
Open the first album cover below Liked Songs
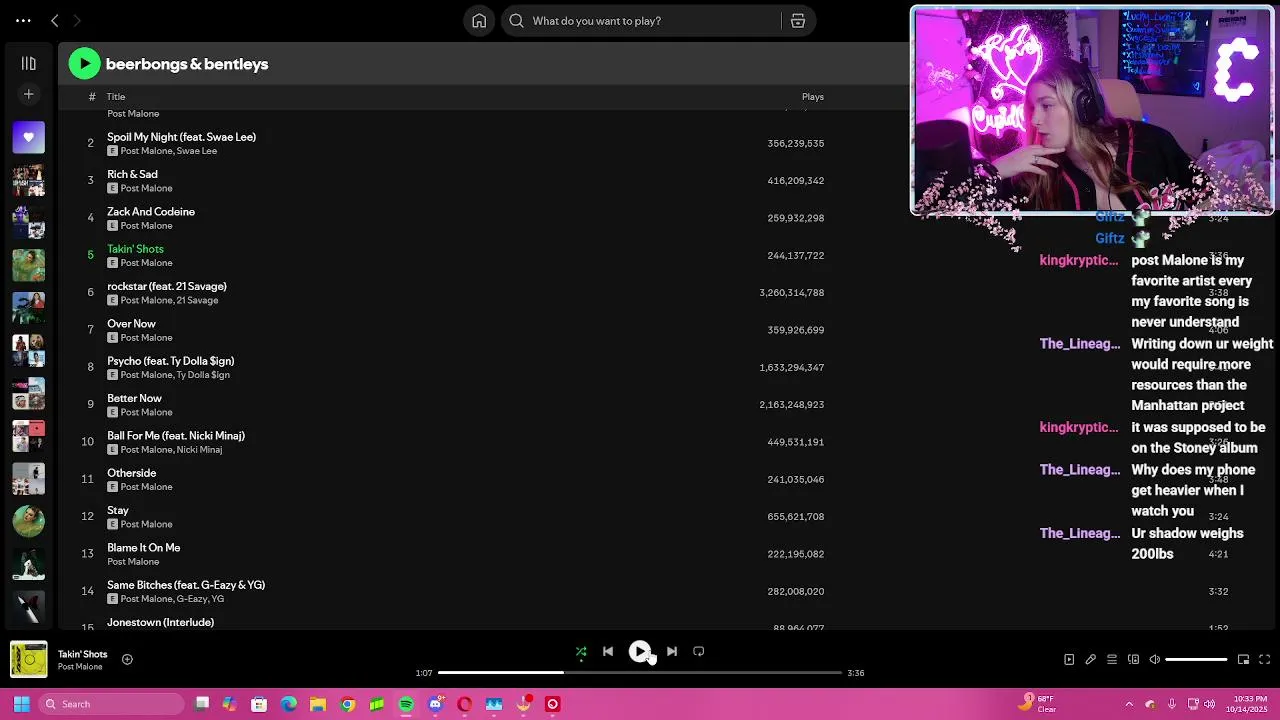(x=28, y=180)
